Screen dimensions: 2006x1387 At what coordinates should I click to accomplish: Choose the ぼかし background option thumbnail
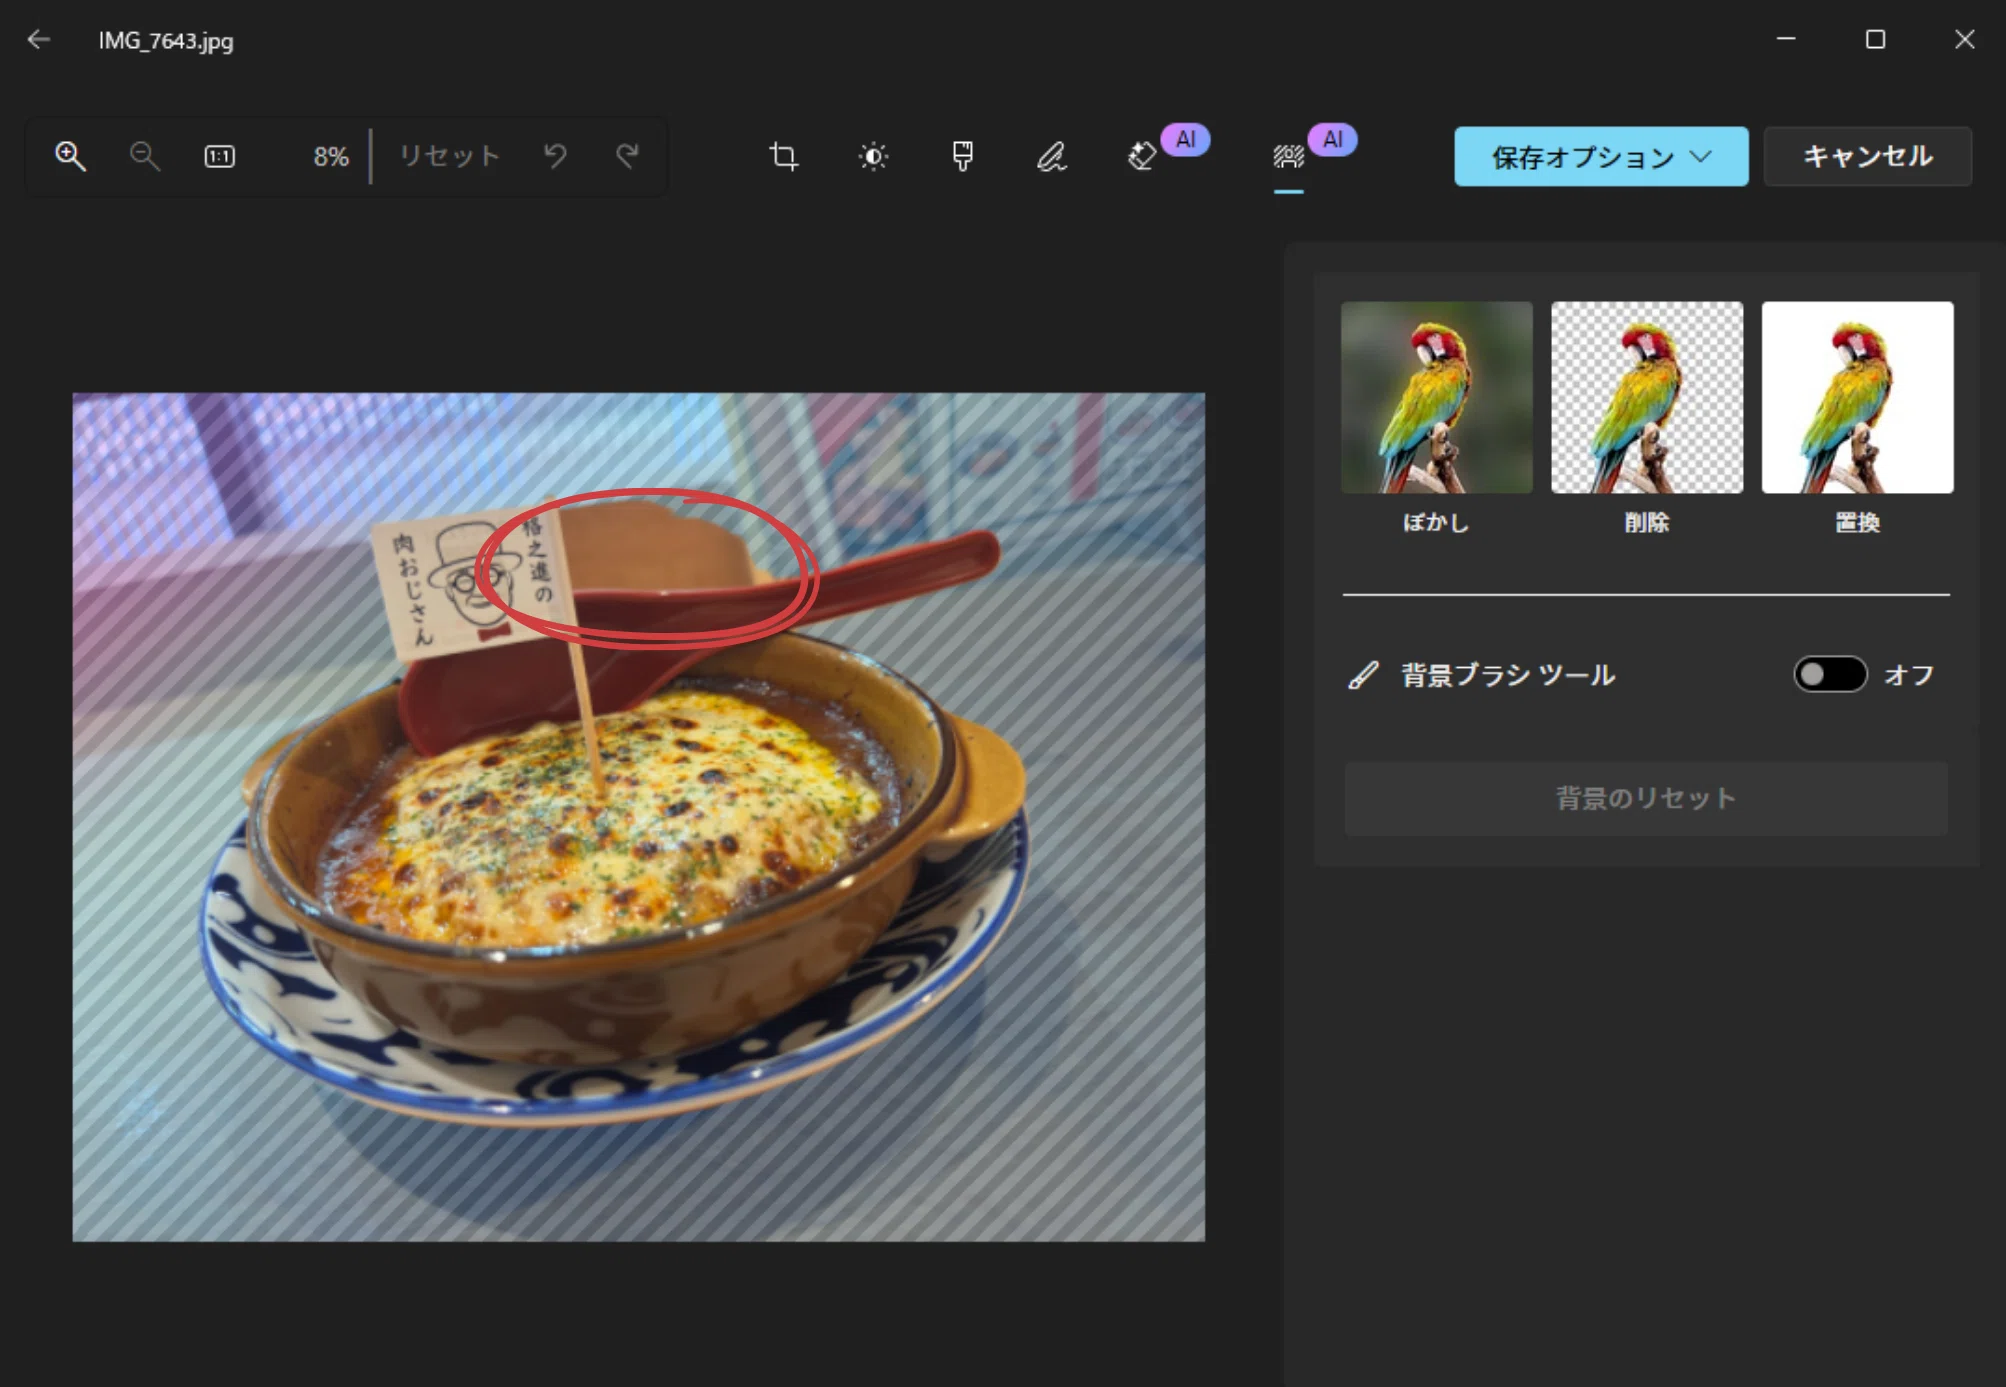pos(1436,397)
